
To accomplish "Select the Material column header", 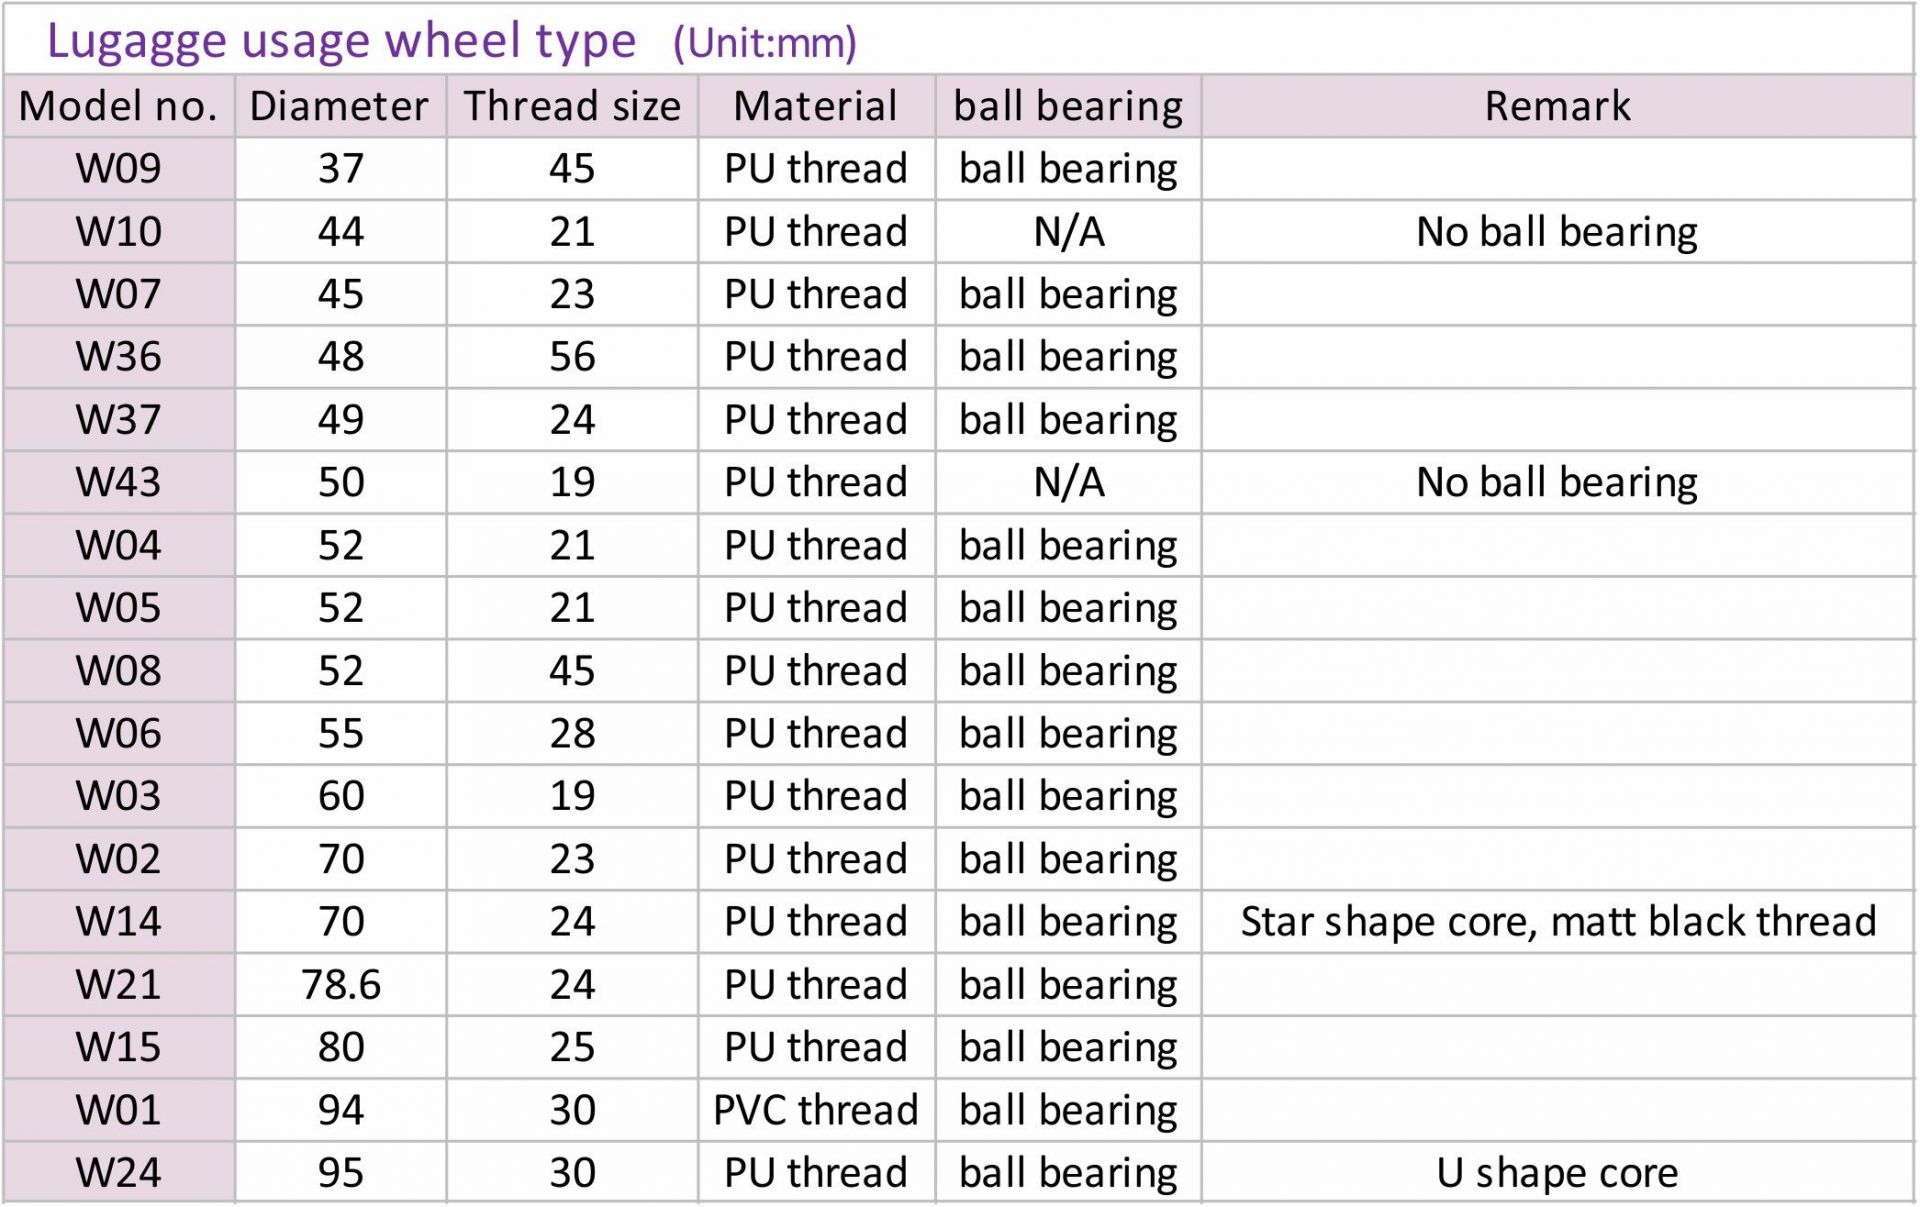I will [816, 106].
